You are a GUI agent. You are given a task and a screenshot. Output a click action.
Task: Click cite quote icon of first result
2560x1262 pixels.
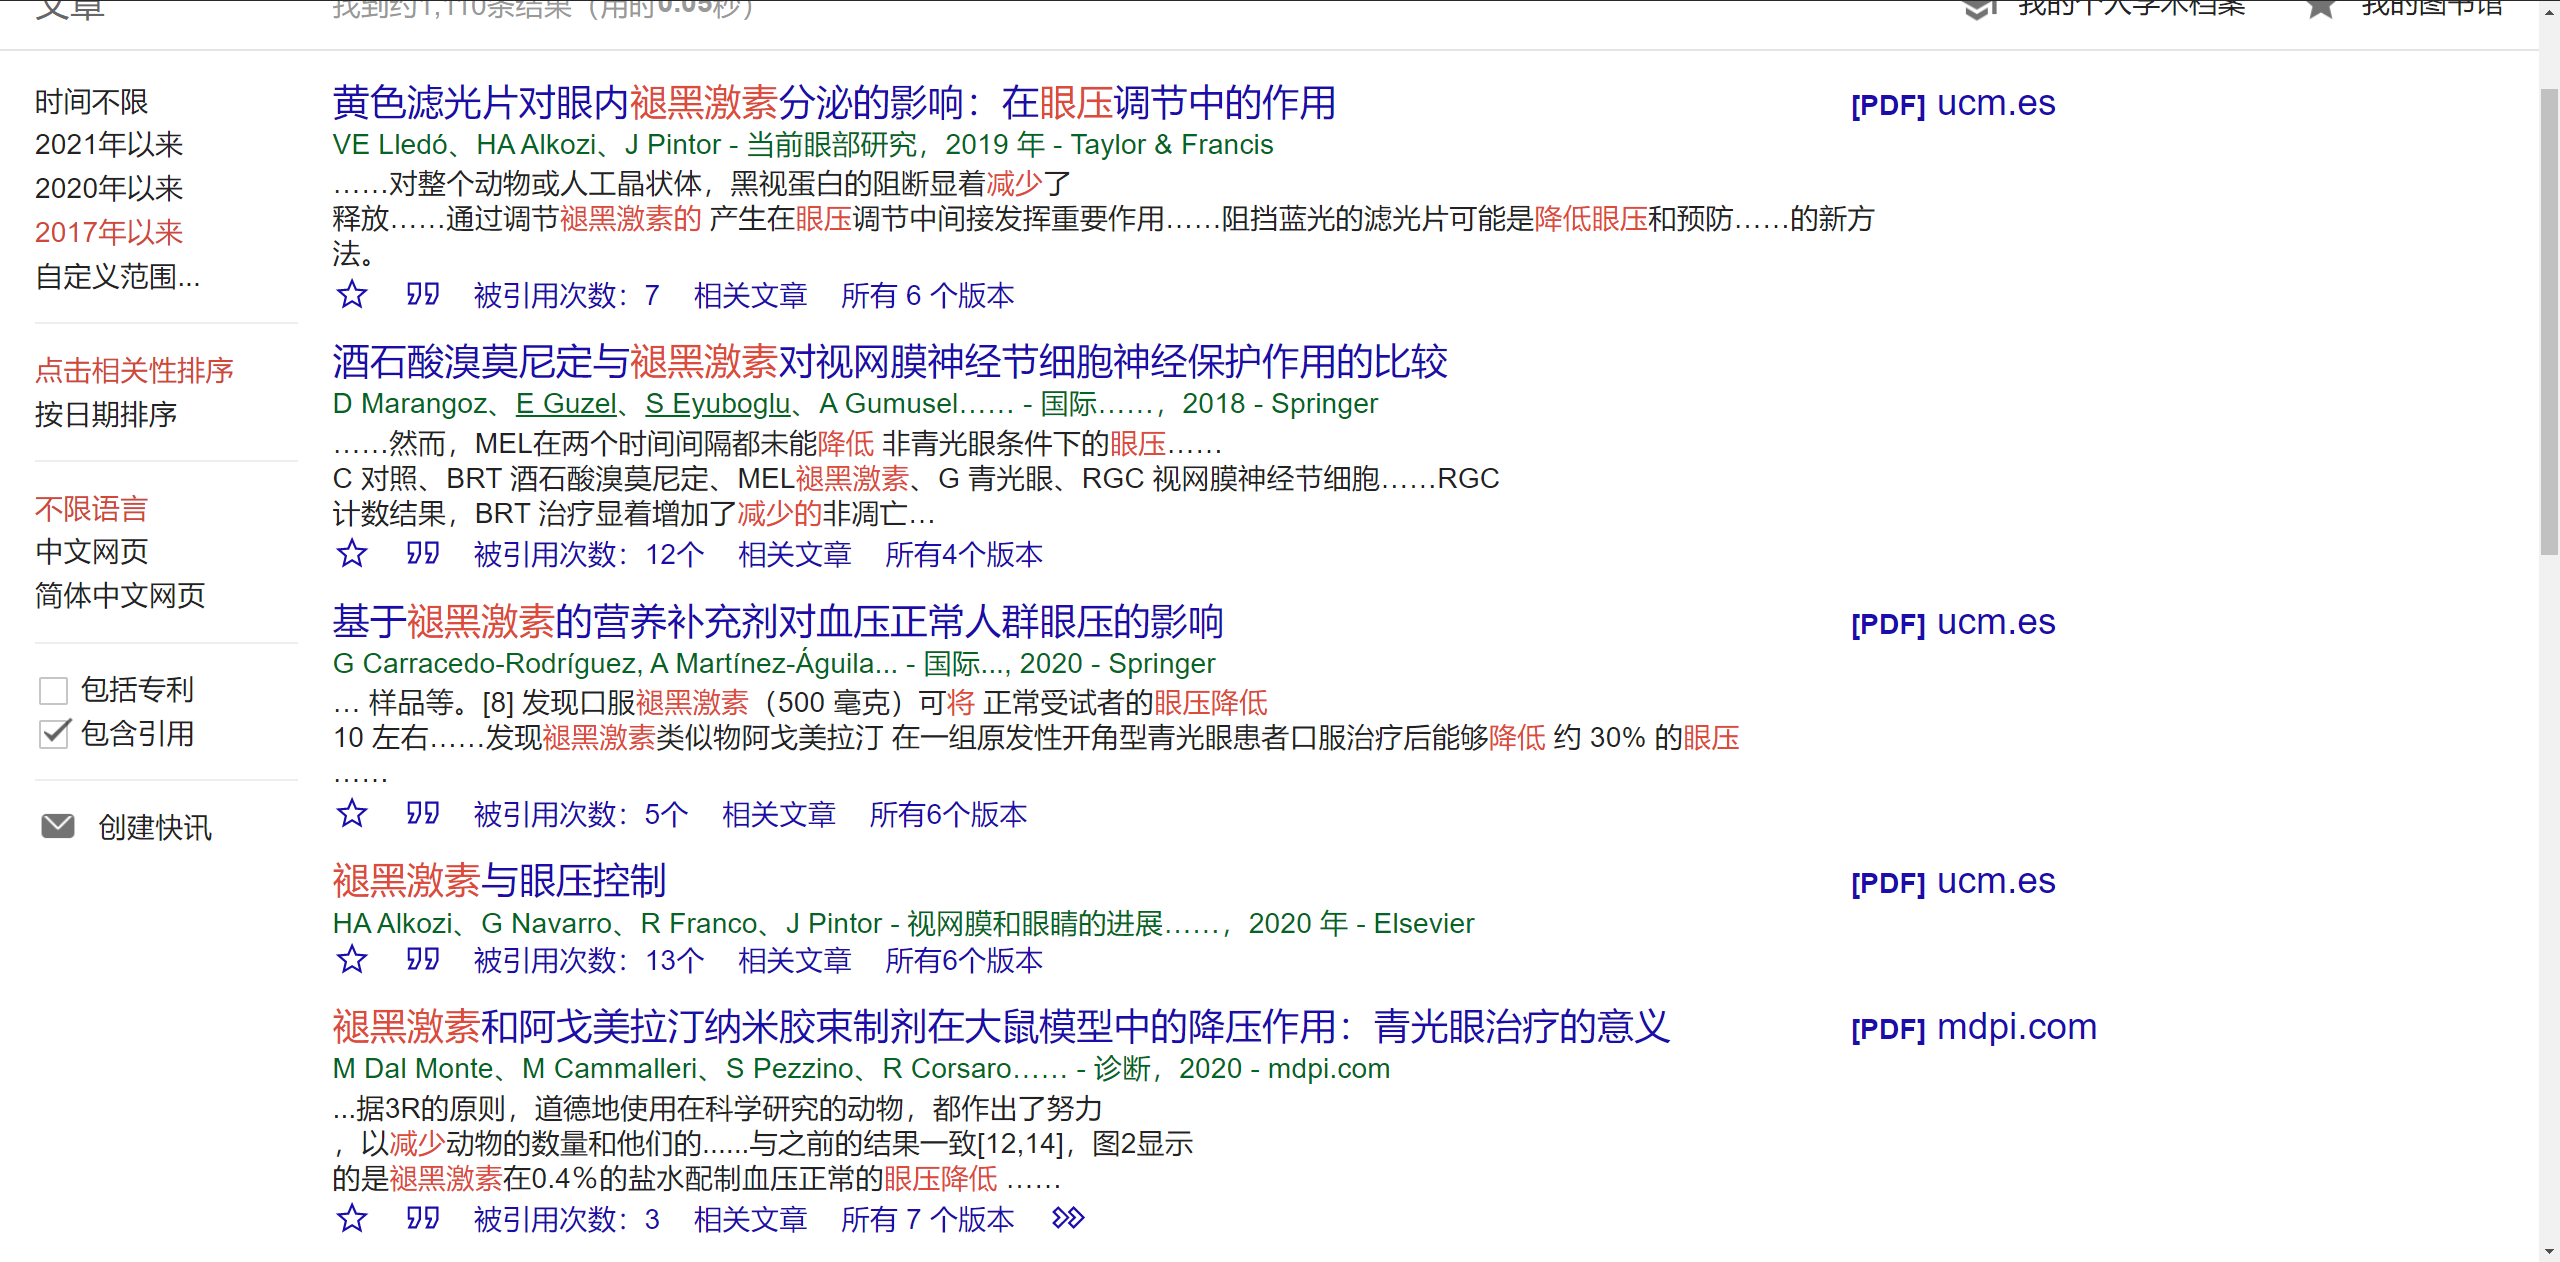(x=422, y=295)
